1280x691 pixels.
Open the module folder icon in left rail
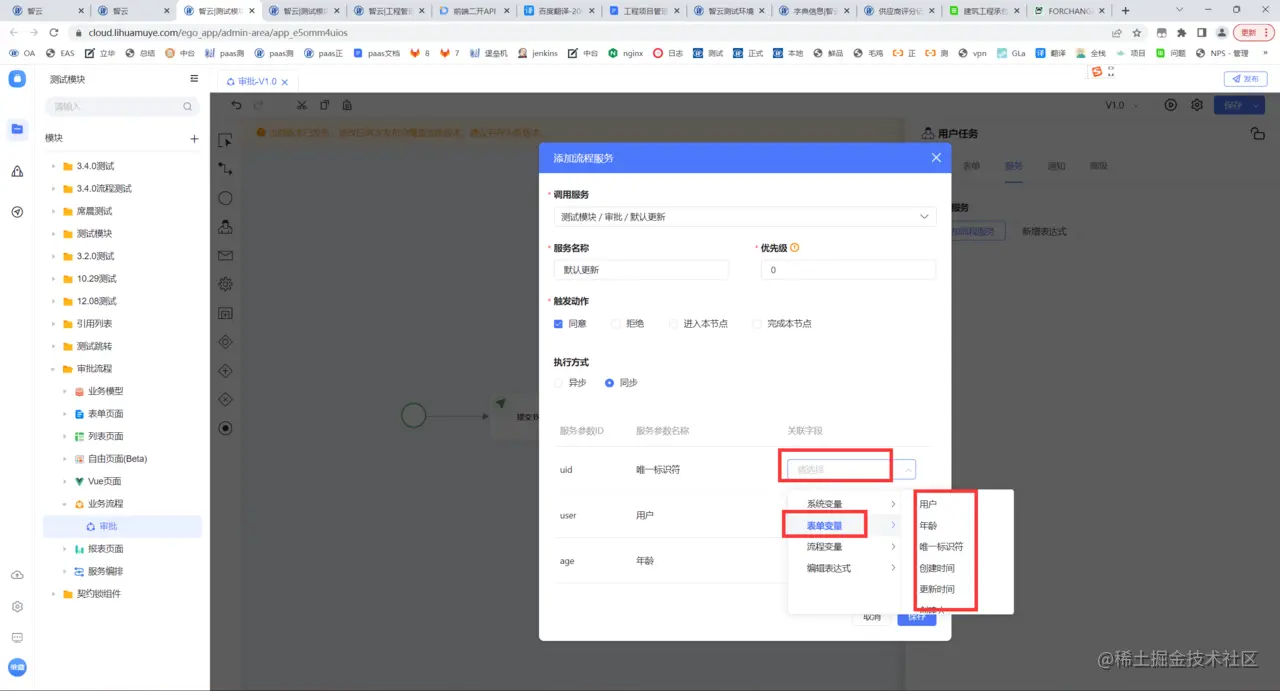point(17,128)
